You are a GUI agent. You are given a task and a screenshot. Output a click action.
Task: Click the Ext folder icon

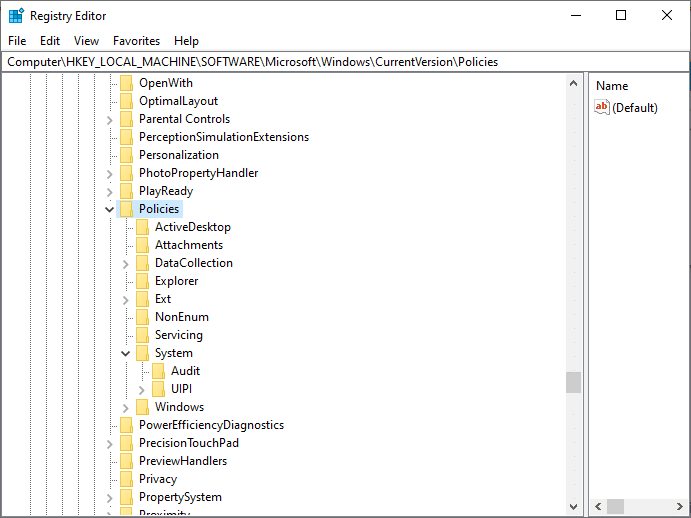point(142,299)
